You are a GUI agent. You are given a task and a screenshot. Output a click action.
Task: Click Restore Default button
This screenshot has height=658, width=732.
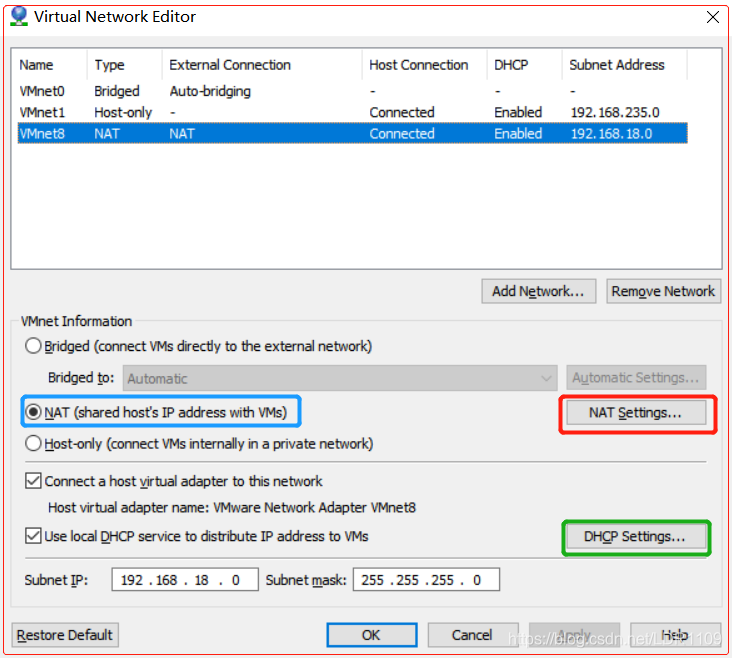(65, 635)
